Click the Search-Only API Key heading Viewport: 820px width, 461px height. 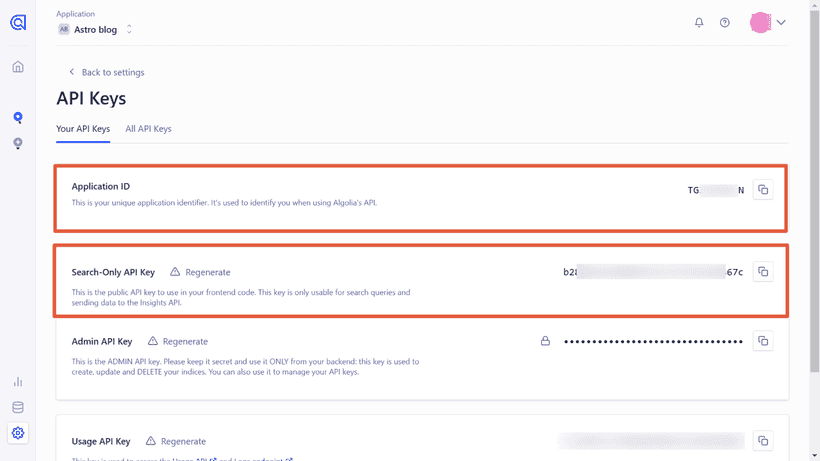(x=113, y=272)
